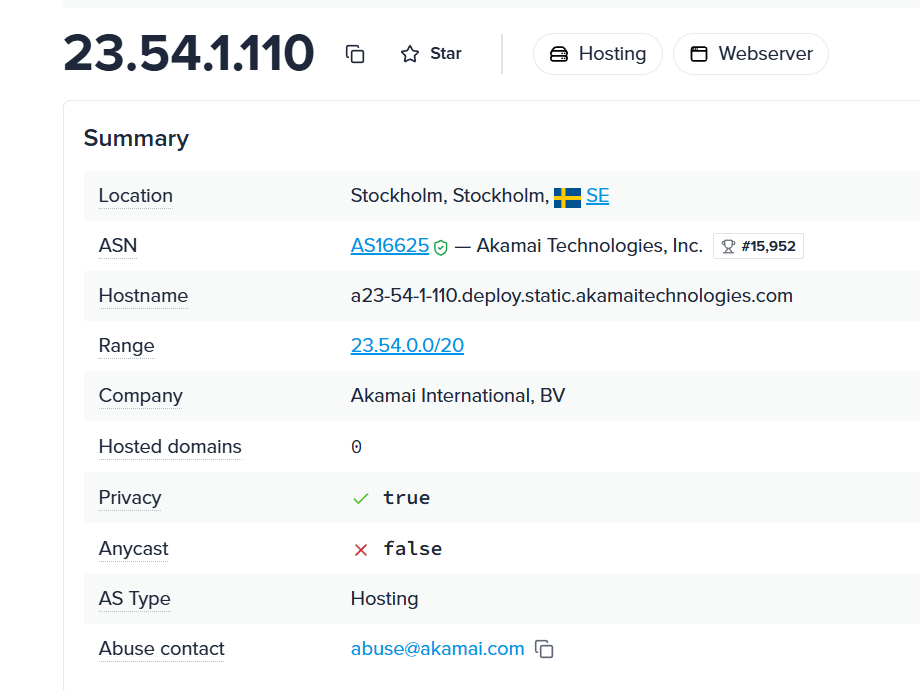Select the hostname a23-54-1-110.deploy.static.akamaitechnologies.com
Screen dimensions: 920x691
tap(571, 295)
